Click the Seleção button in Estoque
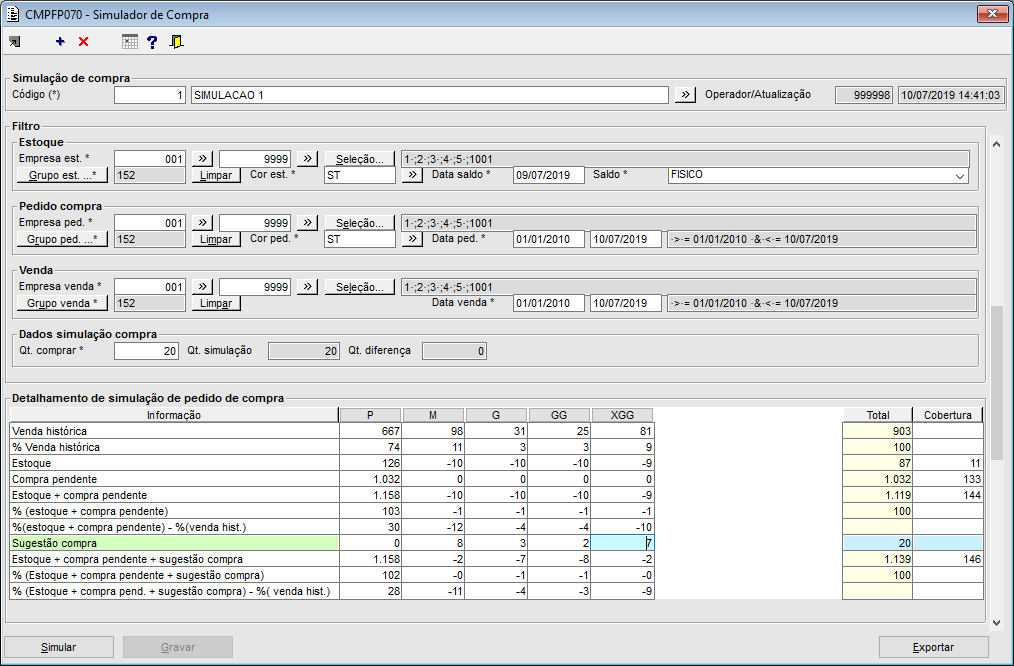The image size is (1014, 666). [x=360, y=158]
